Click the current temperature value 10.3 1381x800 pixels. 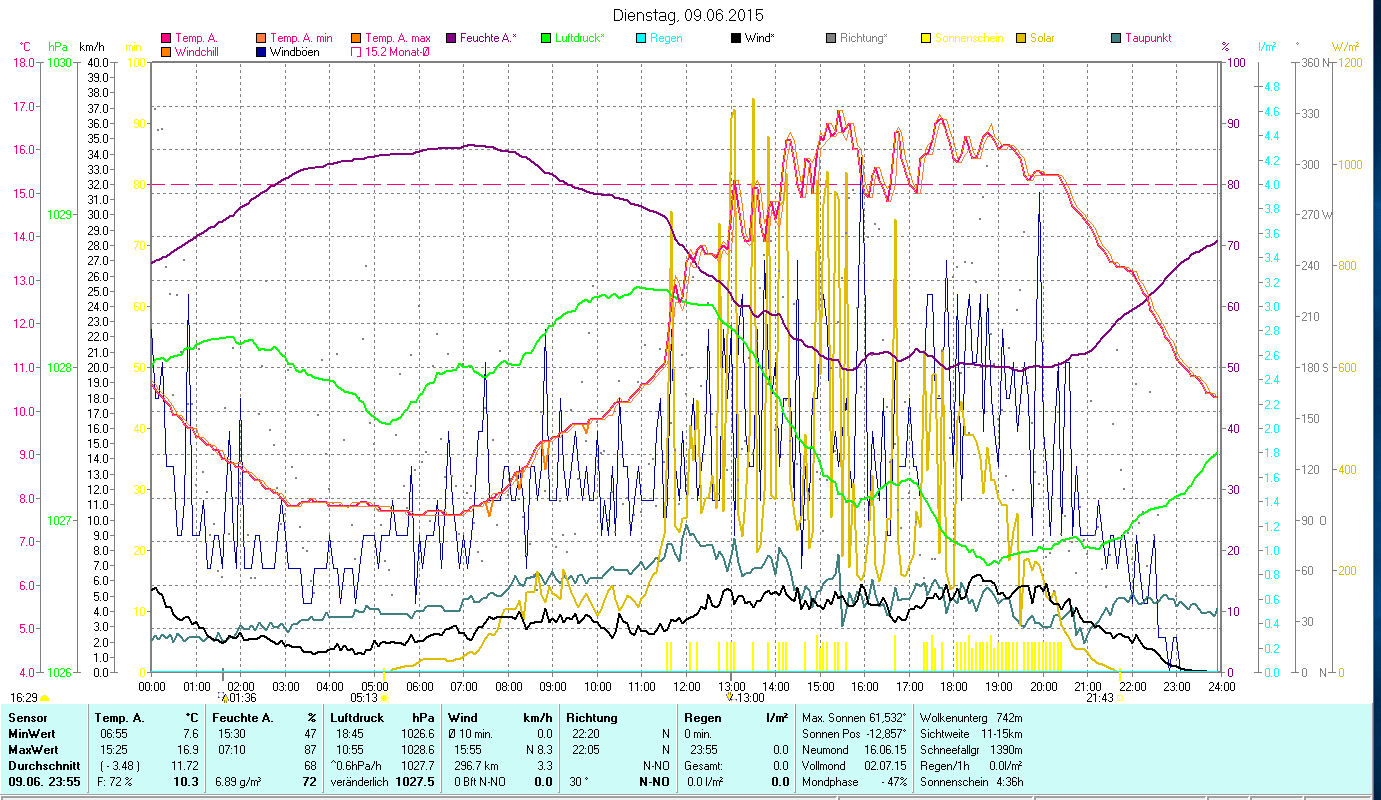pyautogui.click(x=185, y=782)
